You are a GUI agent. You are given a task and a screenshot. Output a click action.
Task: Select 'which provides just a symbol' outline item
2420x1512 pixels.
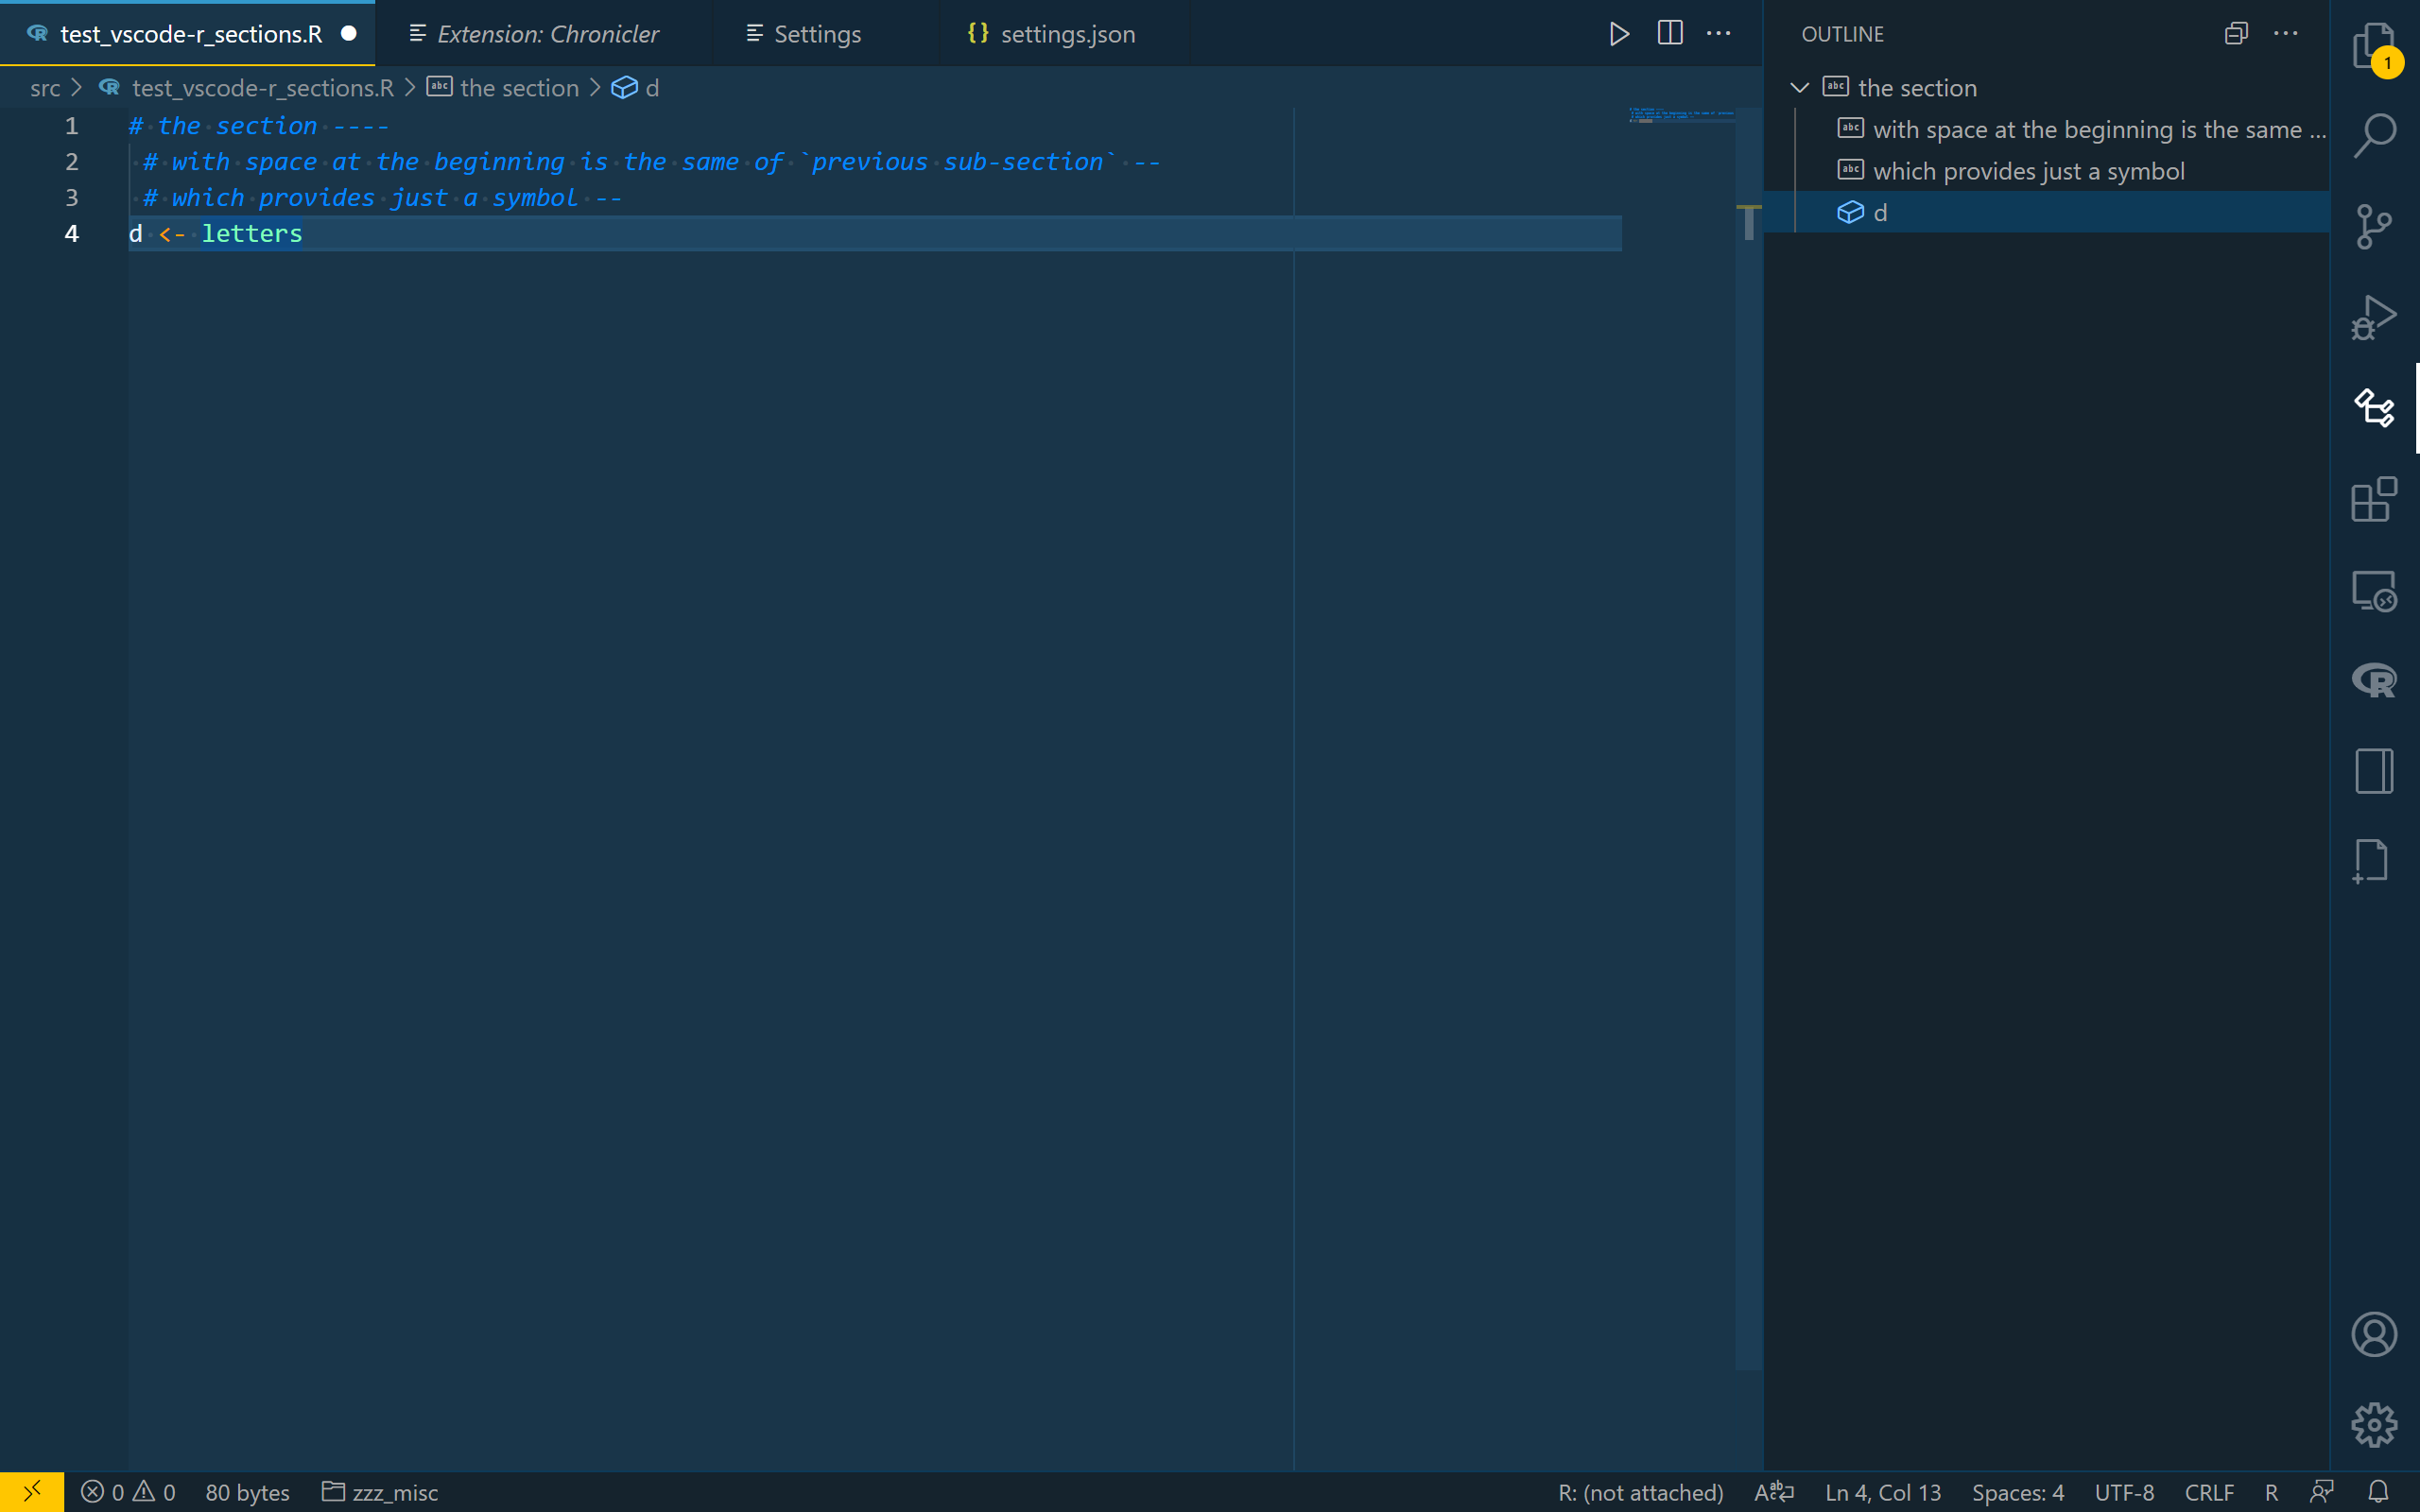pos(2028,171)
